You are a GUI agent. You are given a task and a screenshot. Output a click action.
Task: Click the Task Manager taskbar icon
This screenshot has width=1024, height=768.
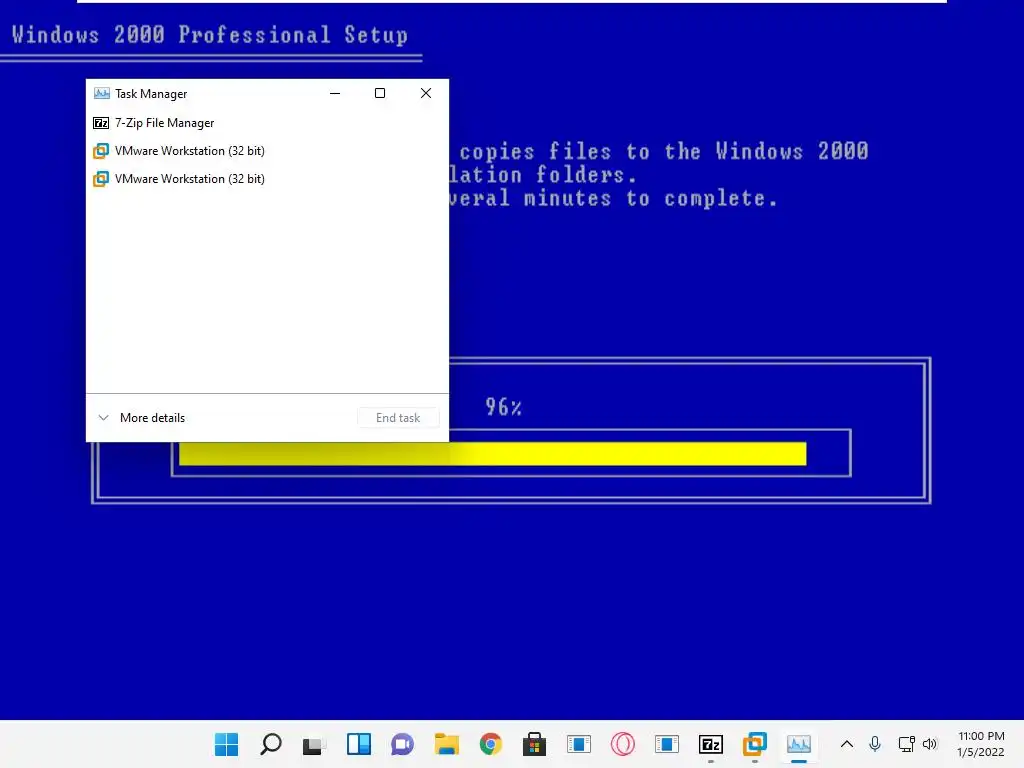pyautogui.click(x=799, y=744)
